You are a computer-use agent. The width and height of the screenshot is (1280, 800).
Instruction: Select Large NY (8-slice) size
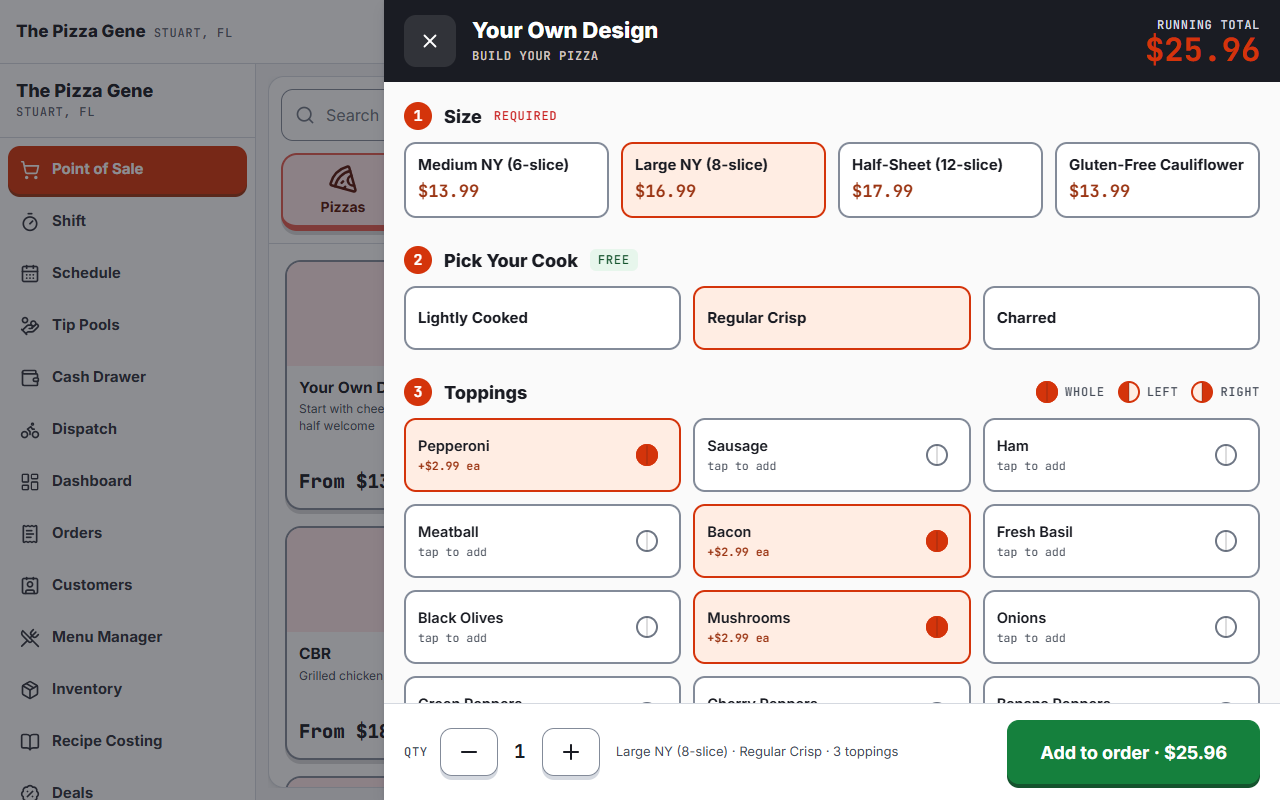point(723,180)
